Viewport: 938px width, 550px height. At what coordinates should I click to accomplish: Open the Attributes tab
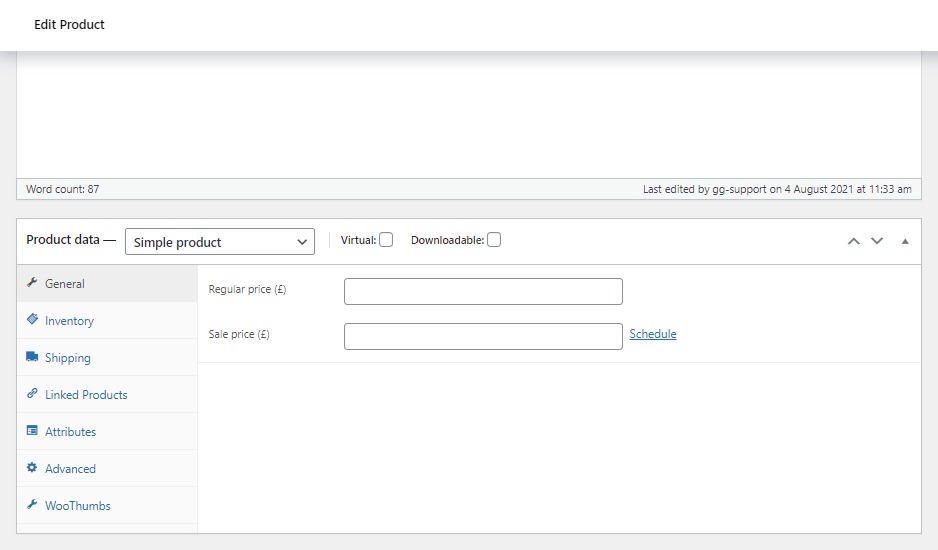107,432
